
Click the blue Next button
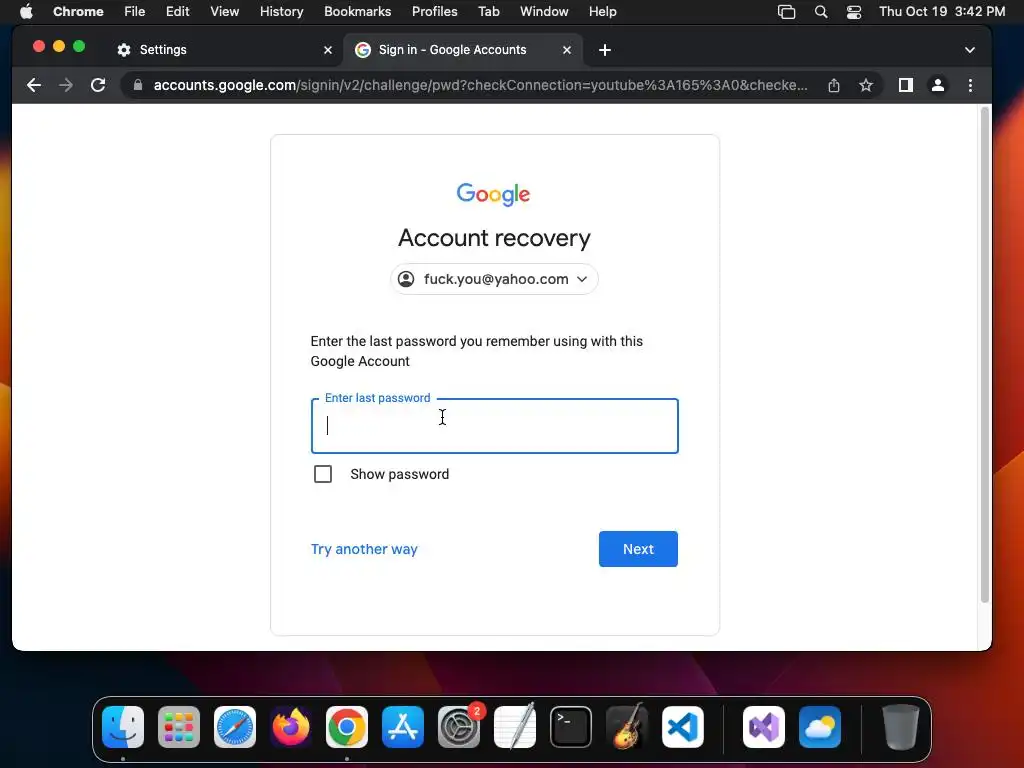638,549
